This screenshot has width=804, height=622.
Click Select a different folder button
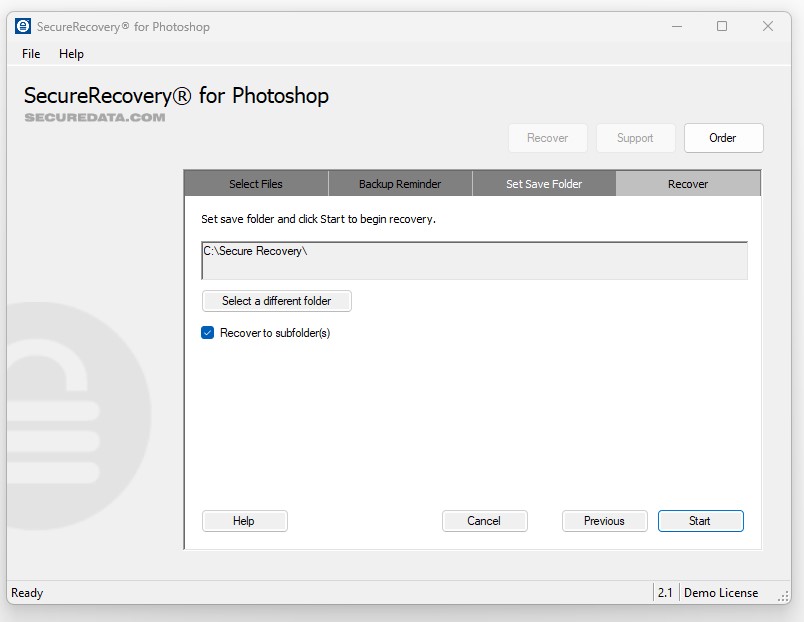click(277, 301)
